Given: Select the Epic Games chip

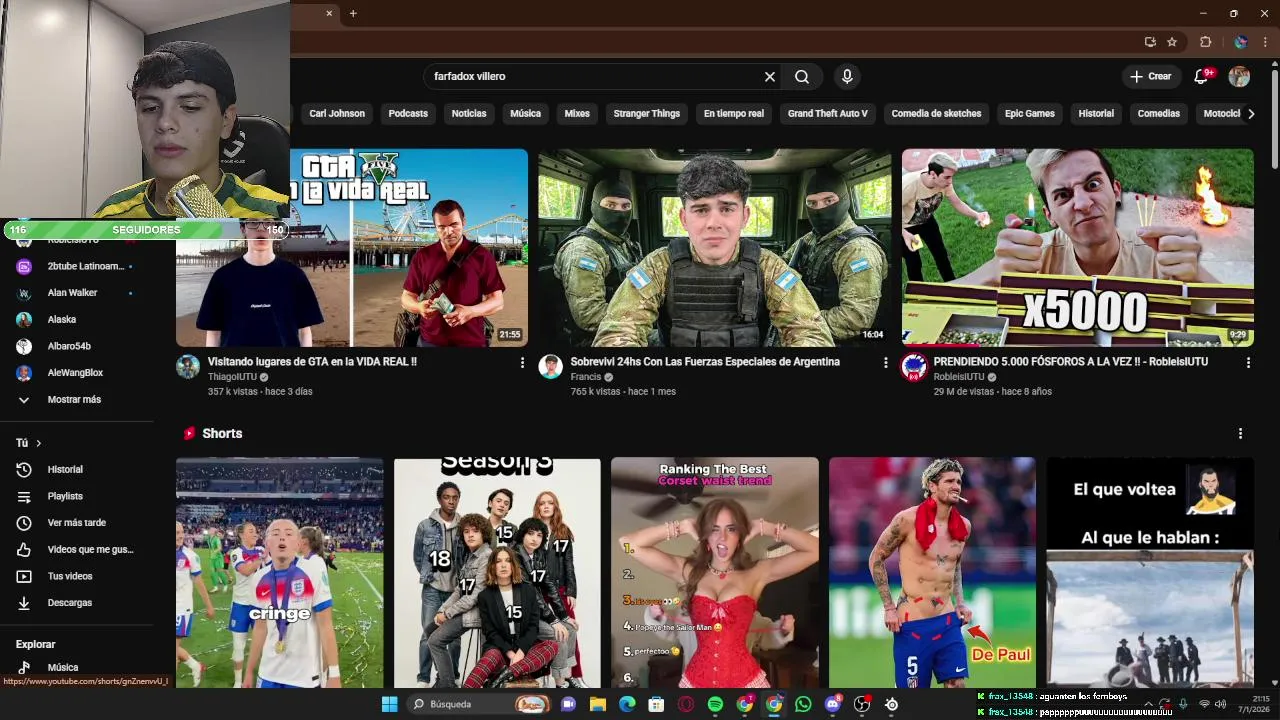Looking at the screenshot, I should point(1030,114).
